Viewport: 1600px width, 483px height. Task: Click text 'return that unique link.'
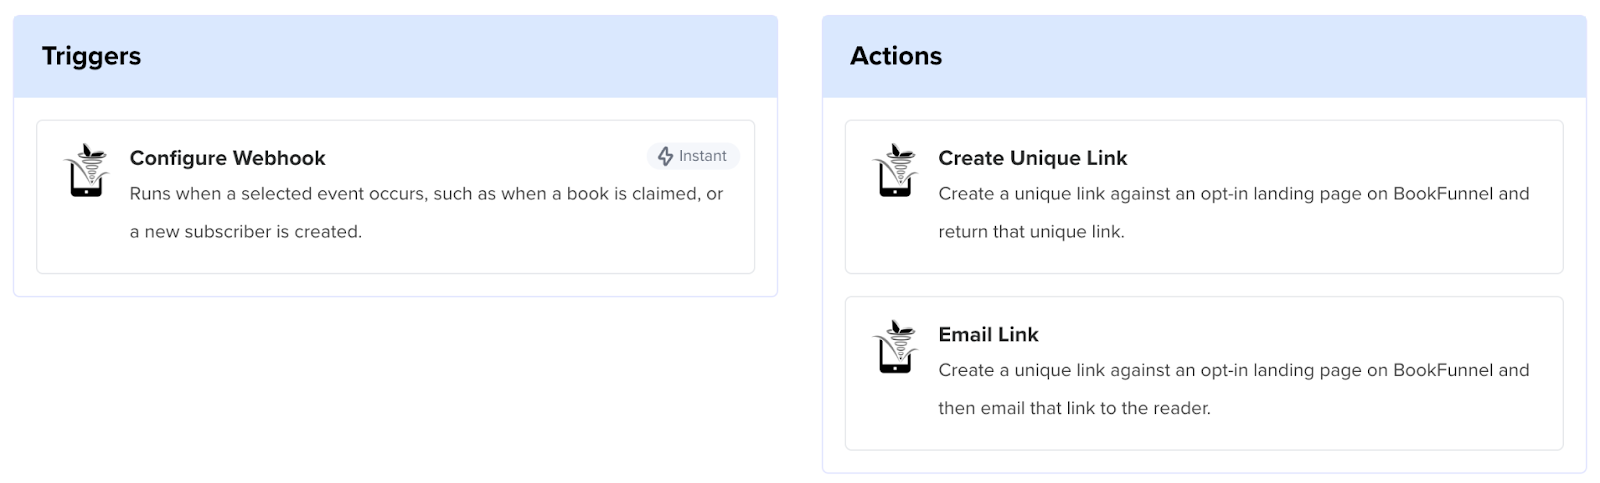pos(1031,232)
